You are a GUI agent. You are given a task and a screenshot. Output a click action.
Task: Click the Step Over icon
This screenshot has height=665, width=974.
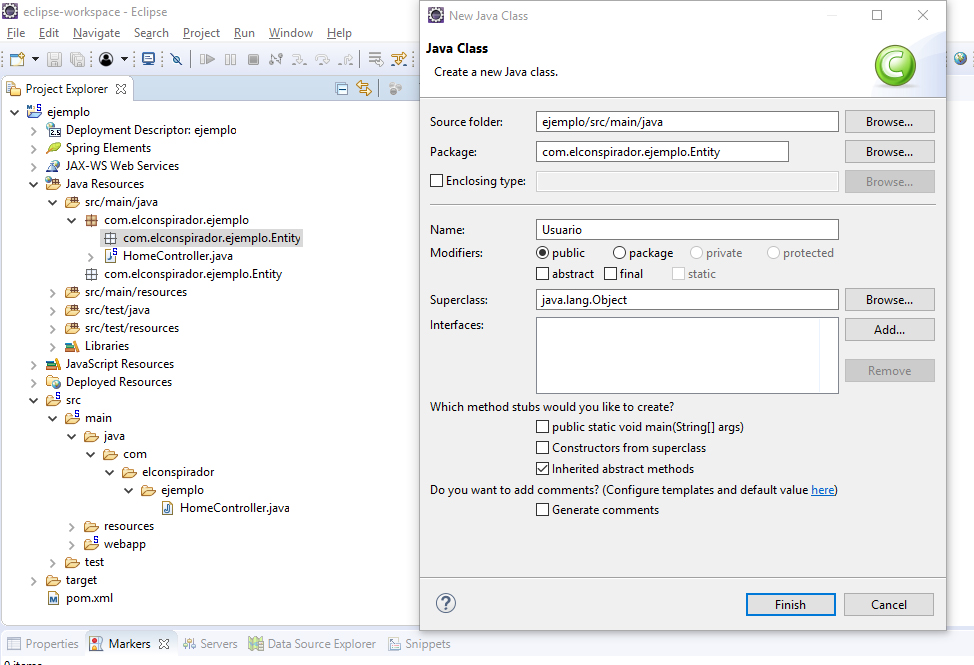pos(322,59)
